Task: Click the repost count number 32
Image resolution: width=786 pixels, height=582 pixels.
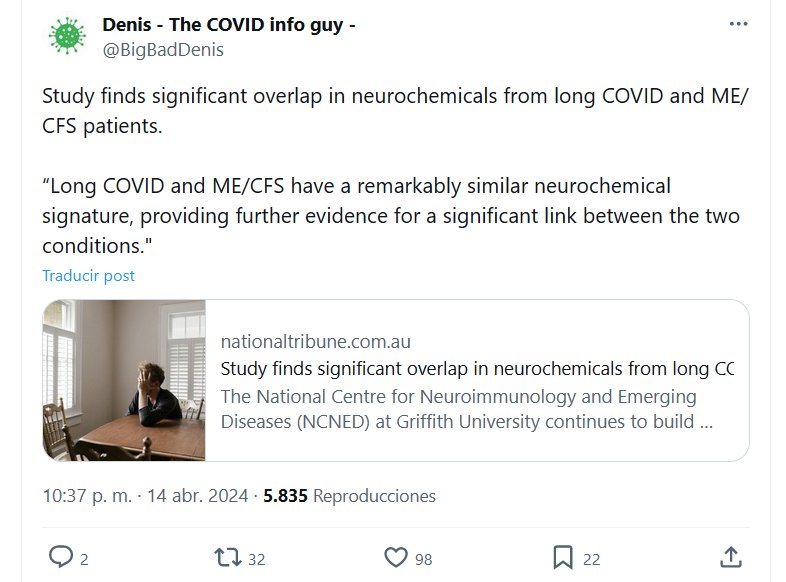Action: [256, 559]
